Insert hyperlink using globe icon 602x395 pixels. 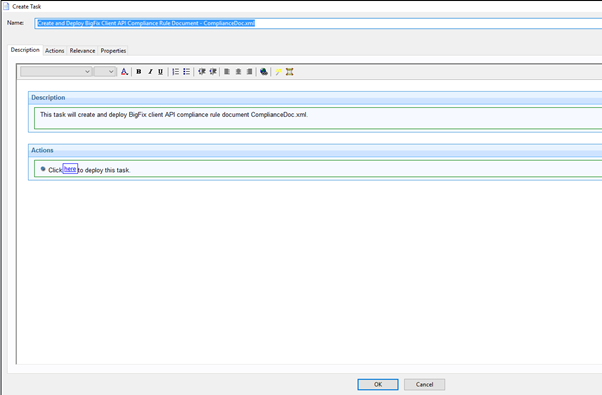click(x=264, y=72)
